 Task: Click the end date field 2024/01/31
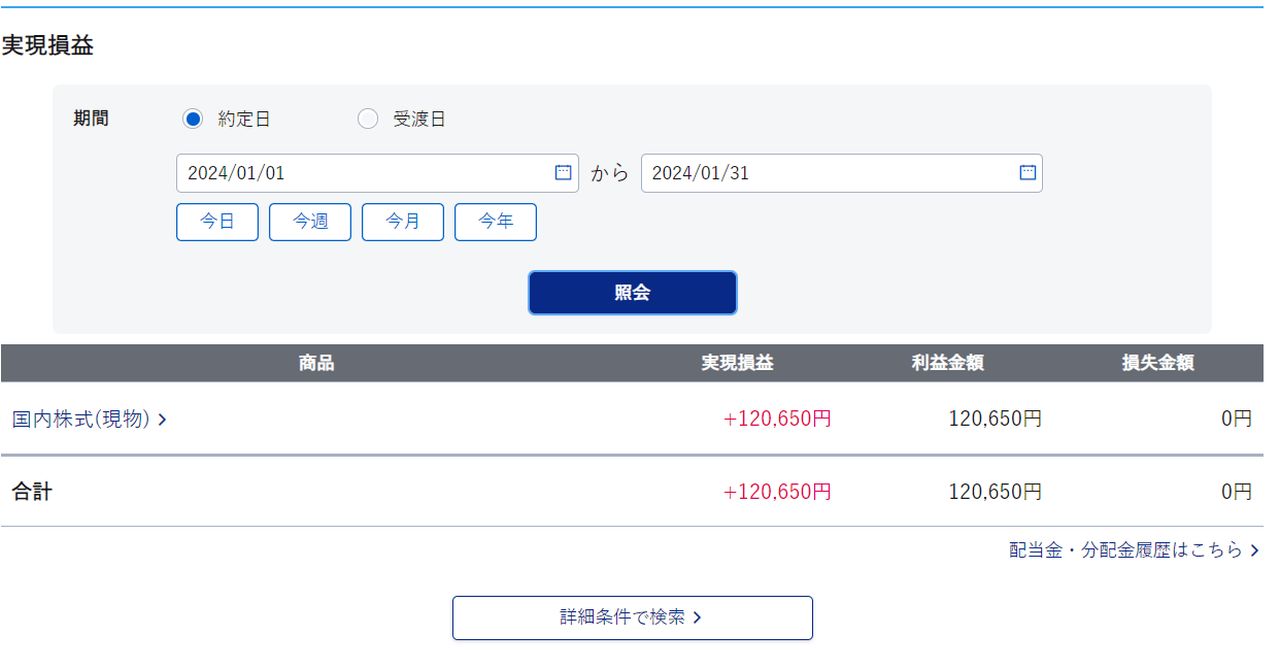[x=825, y=173]
